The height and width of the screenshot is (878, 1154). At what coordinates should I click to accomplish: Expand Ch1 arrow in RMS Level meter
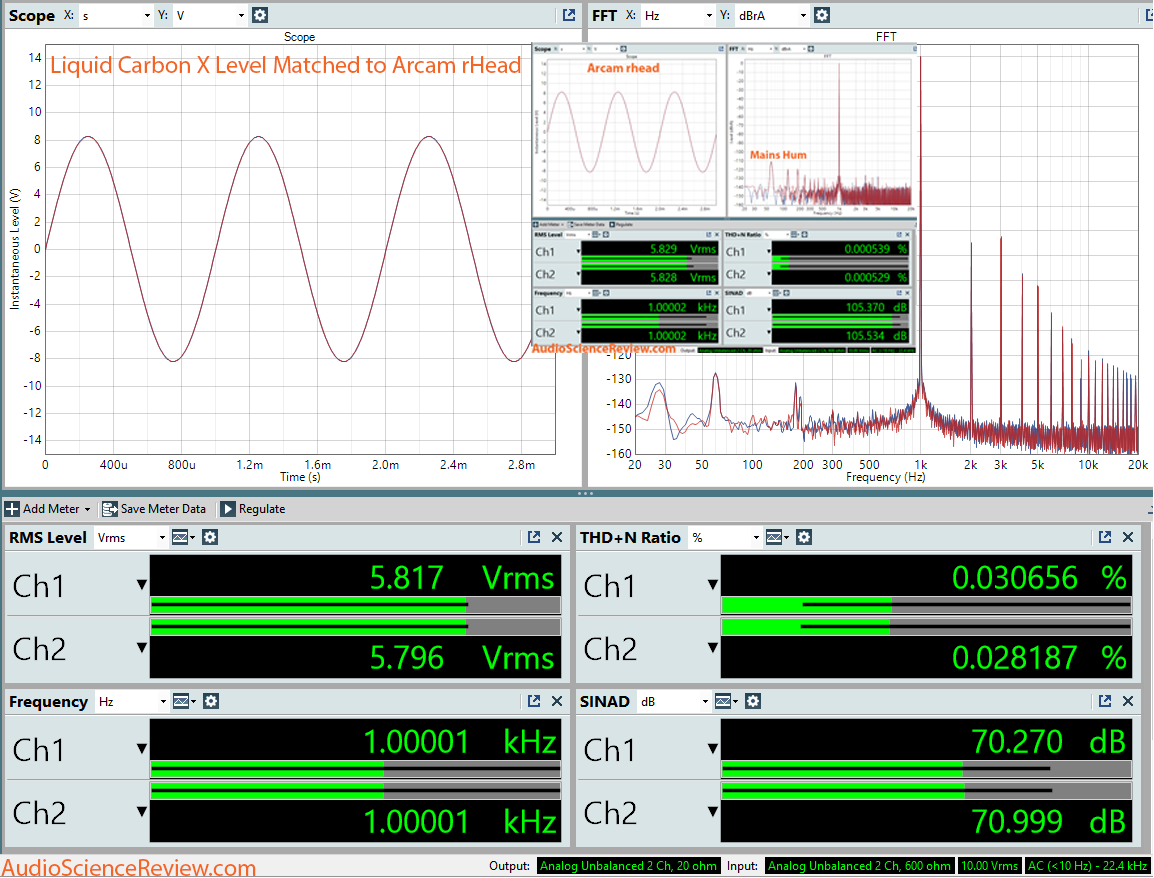click(141, 585)
